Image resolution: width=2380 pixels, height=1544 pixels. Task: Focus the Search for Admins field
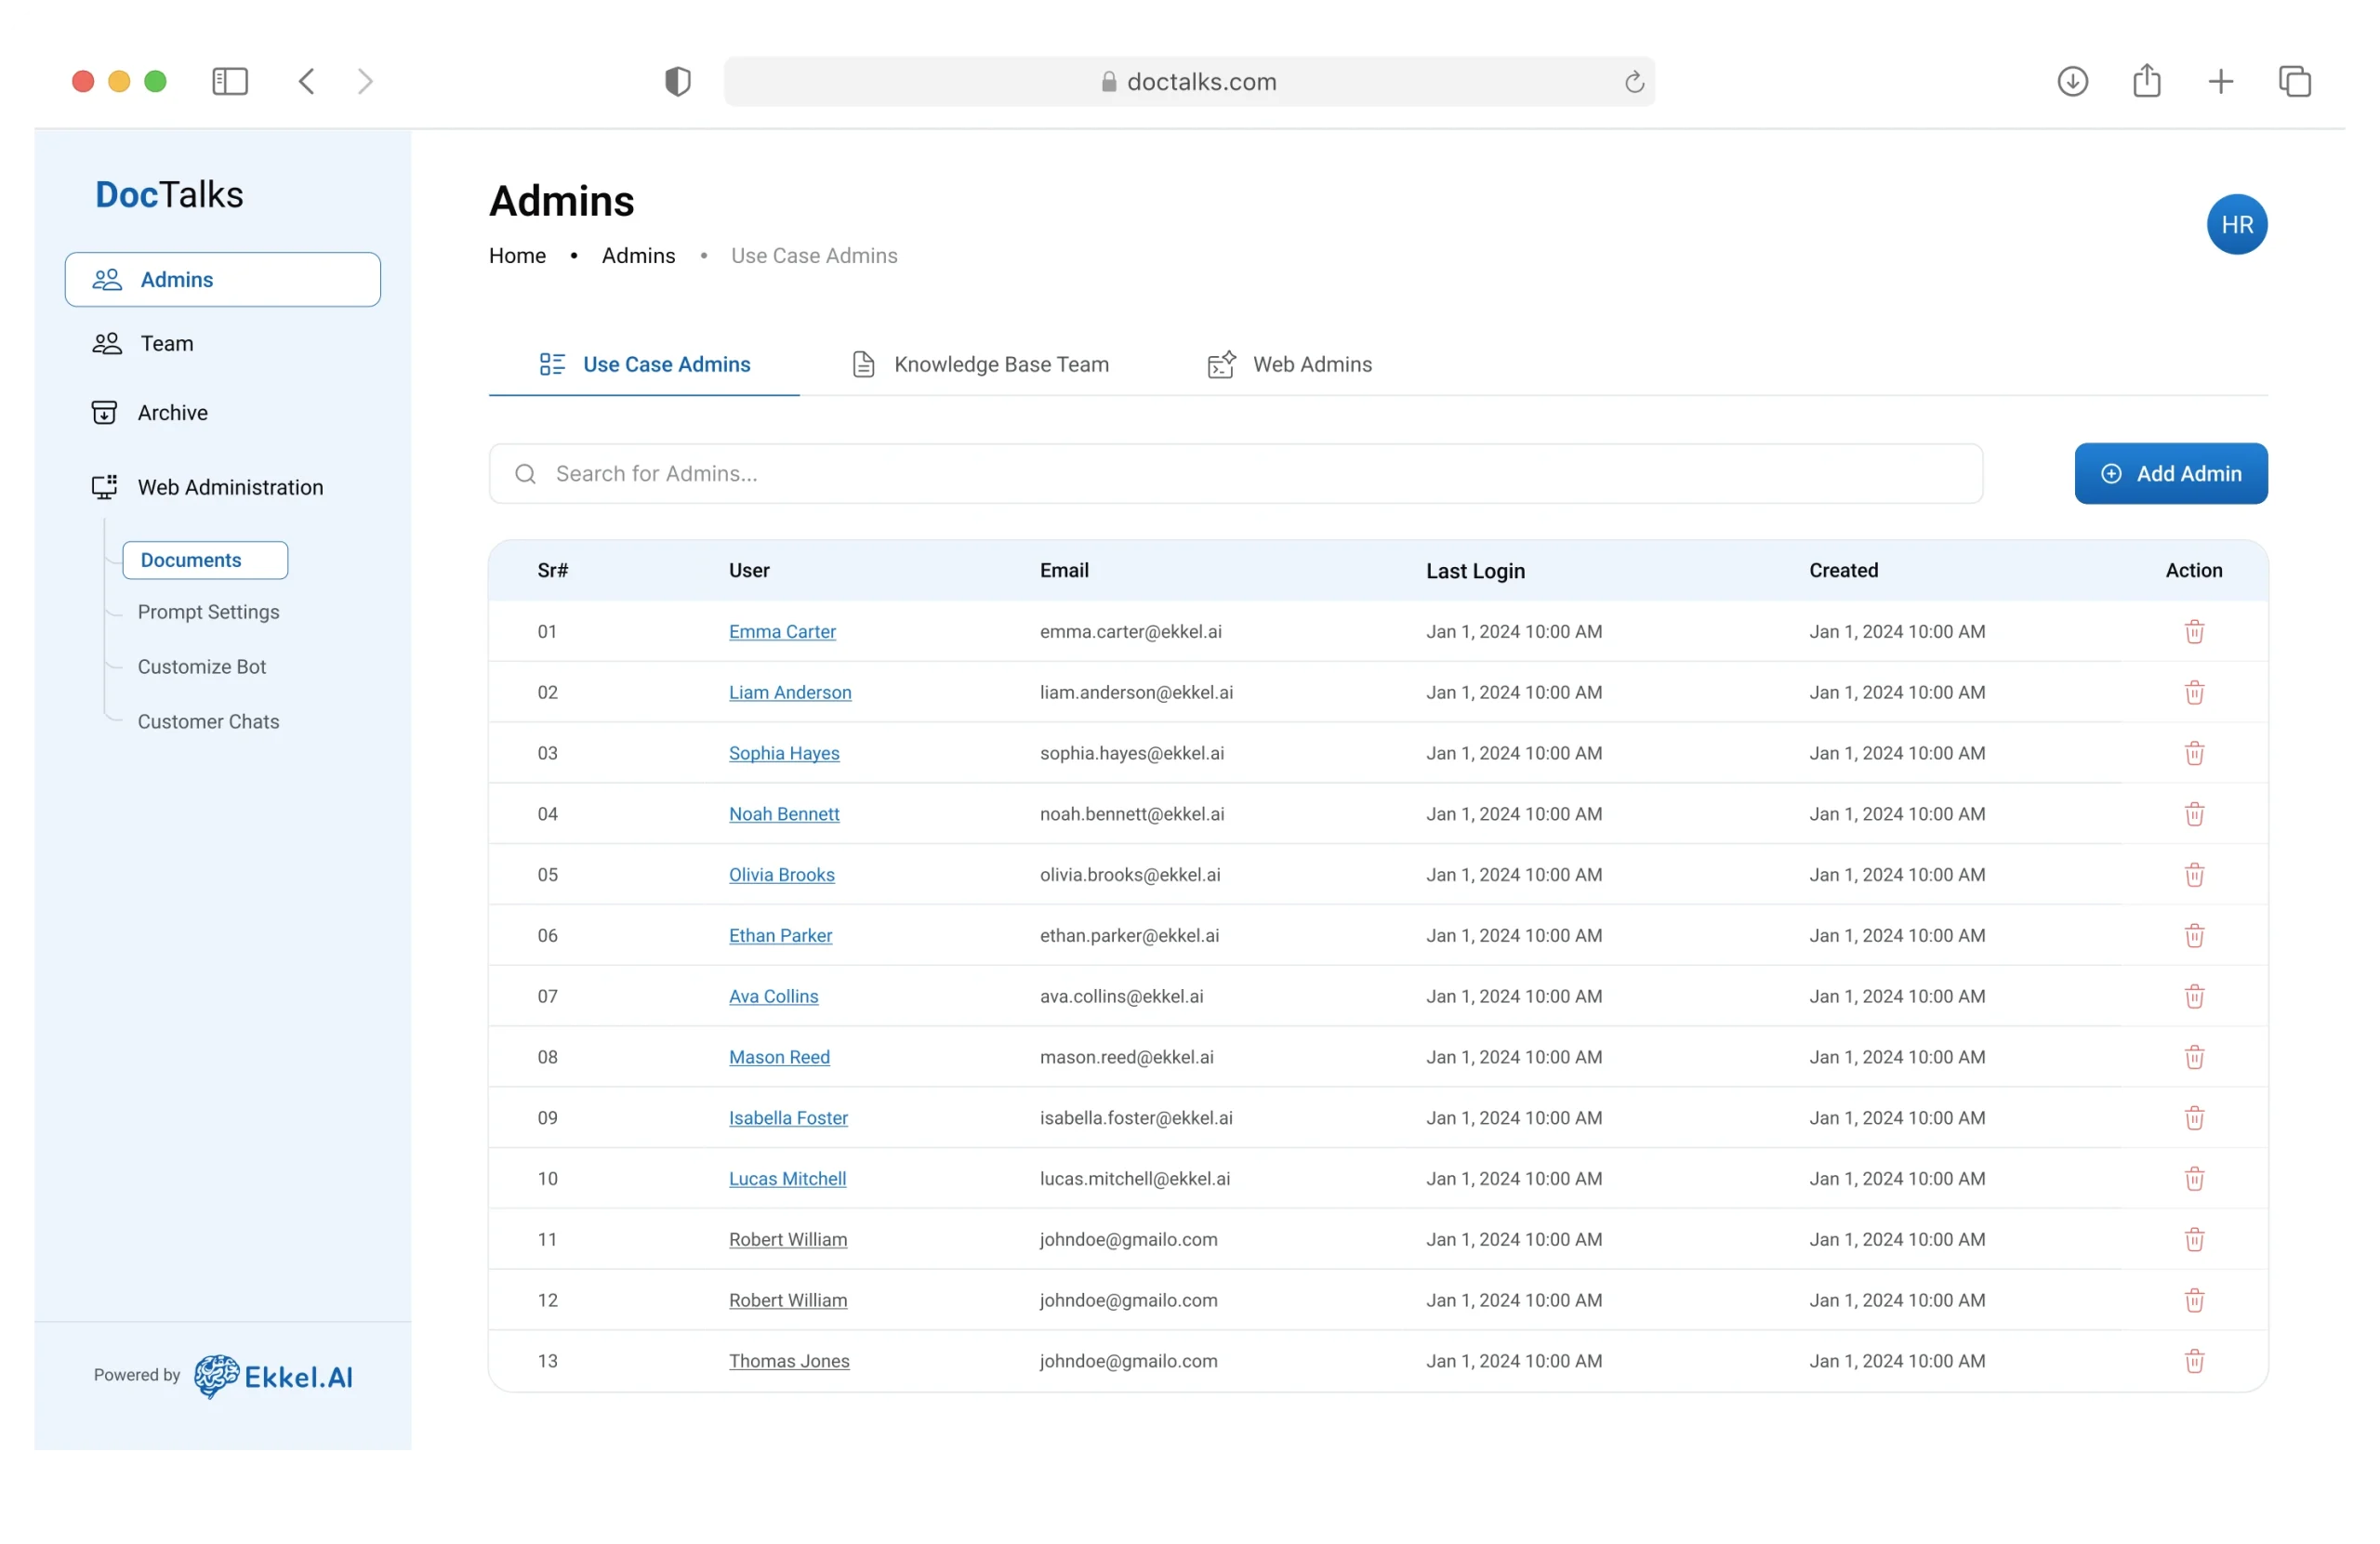click(1235, 474)
